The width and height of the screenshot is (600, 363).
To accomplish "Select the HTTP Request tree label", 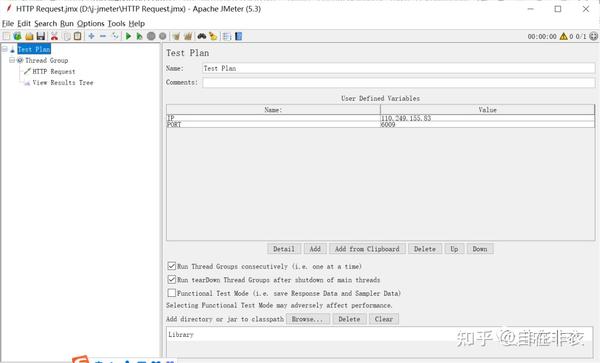I will click(x=54, y=71).
